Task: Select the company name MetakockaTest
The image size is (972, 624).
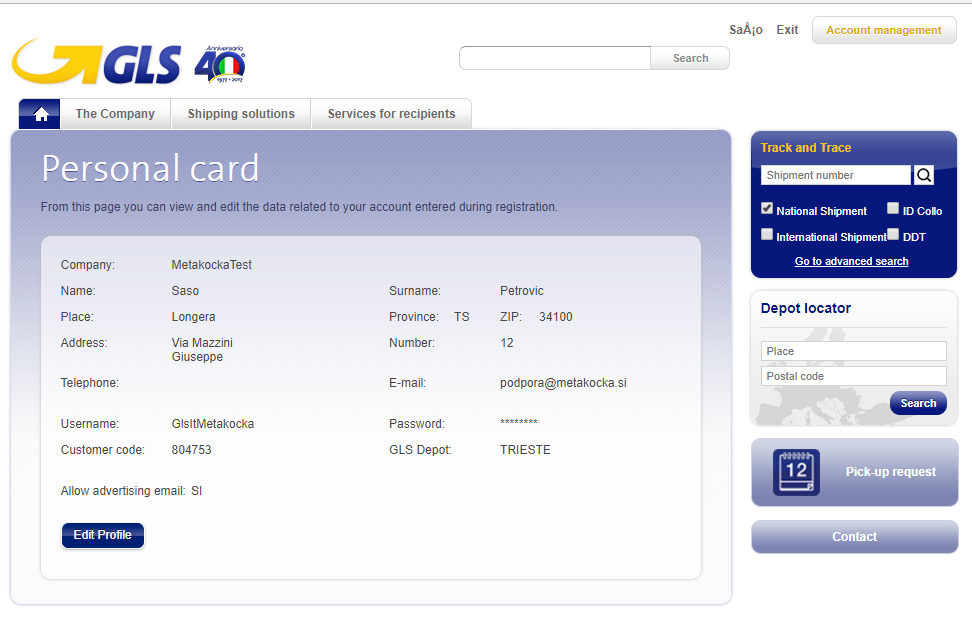Action: (x=211, y=265)
